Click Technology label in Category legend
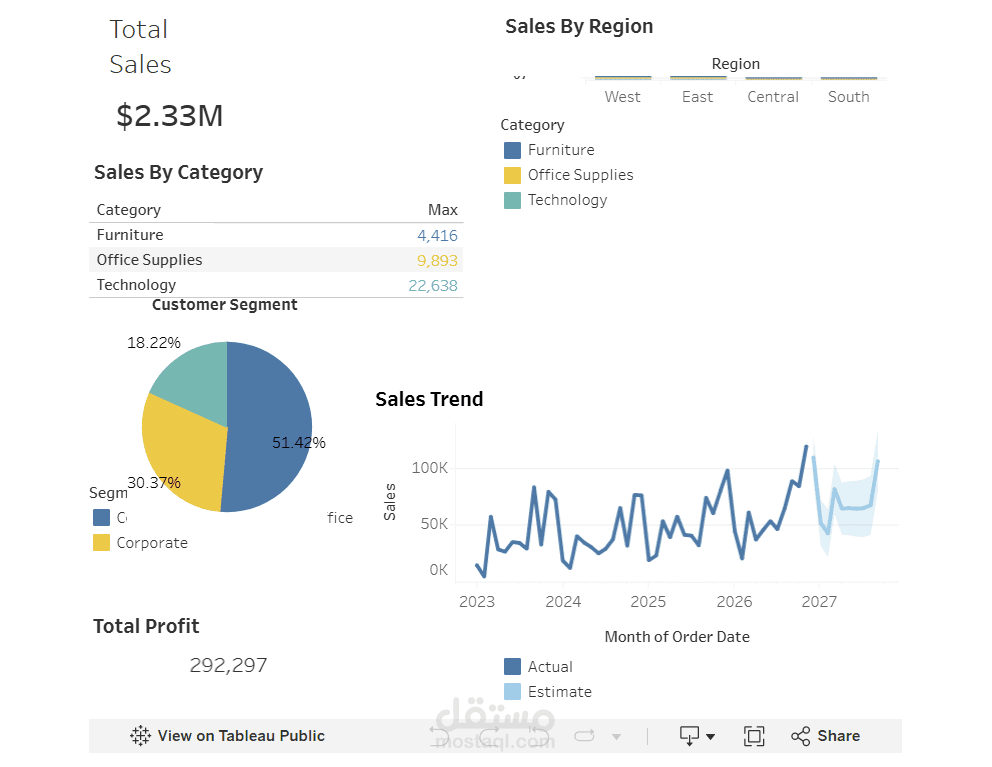The image size is (992, 767). [567, 200]
